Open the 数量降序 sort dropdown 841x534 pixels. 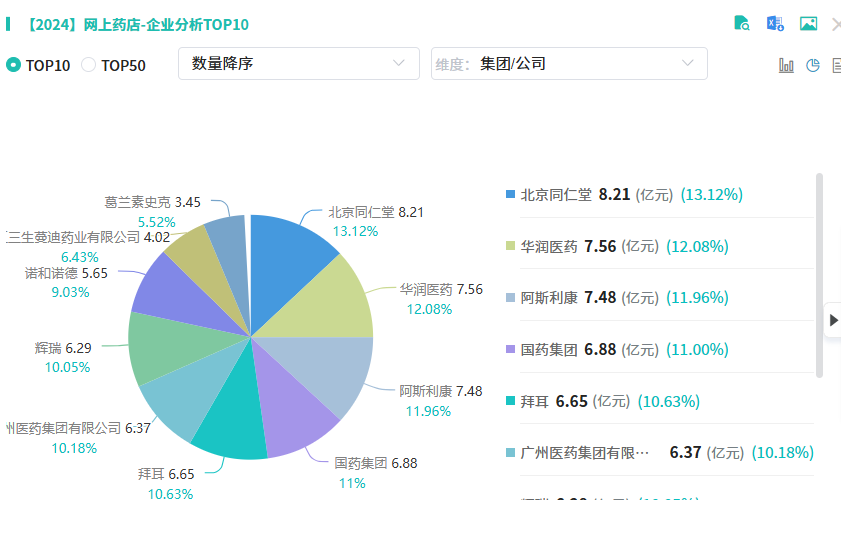point(298,64)
